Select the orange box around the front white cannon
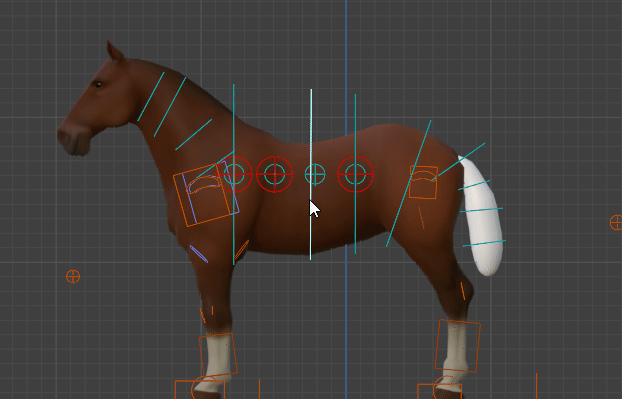Screen dimensions: 622x399 tap(218, 355)
